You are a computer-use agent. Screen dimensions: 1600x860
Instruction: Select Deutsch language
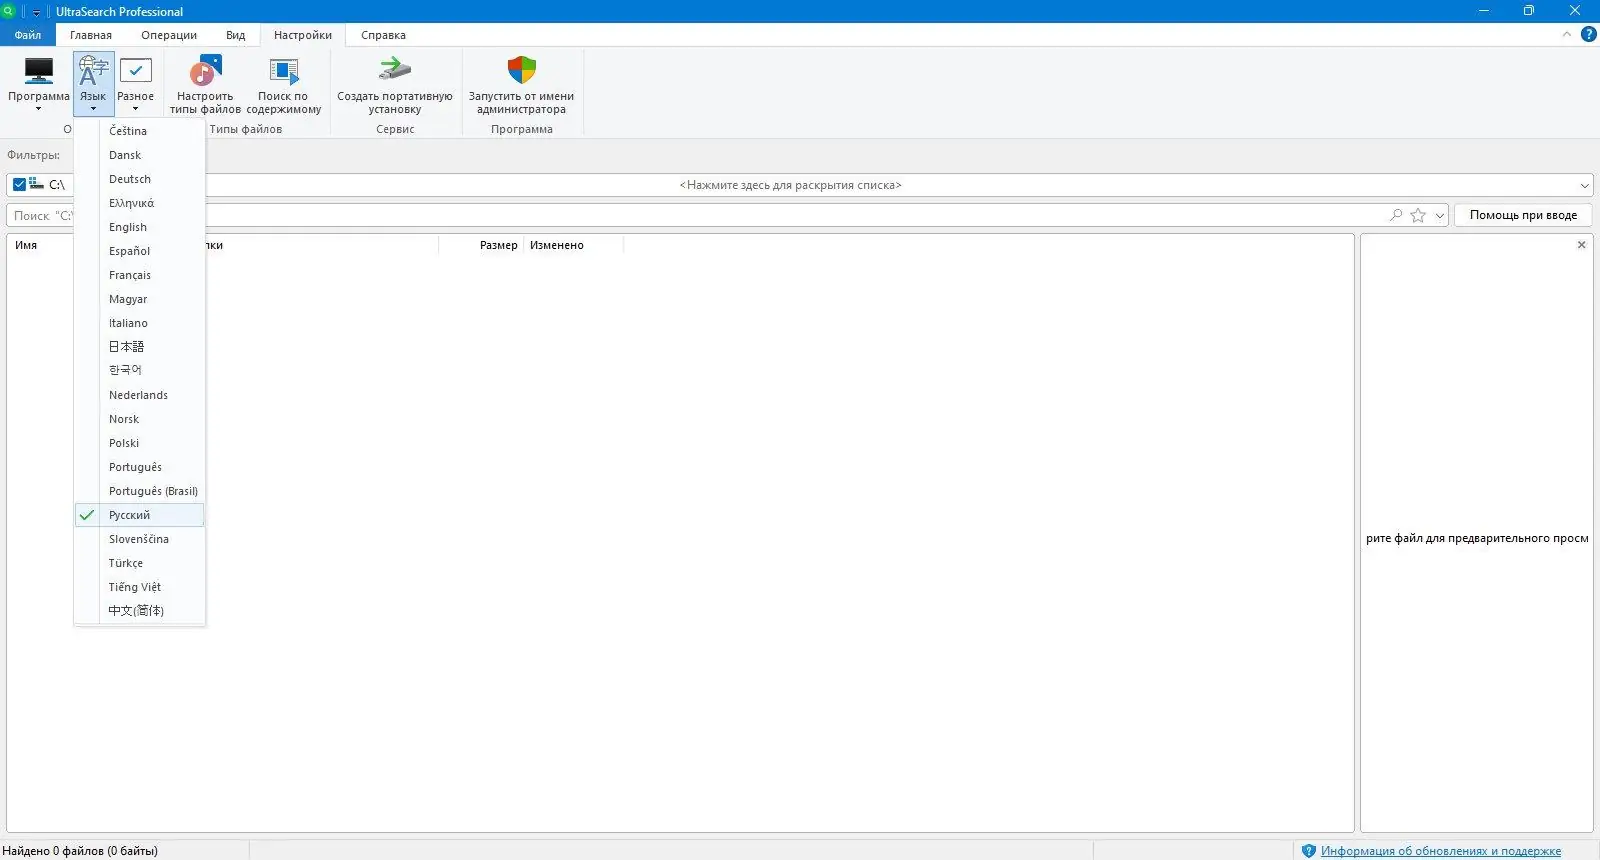tap(140, 179)
